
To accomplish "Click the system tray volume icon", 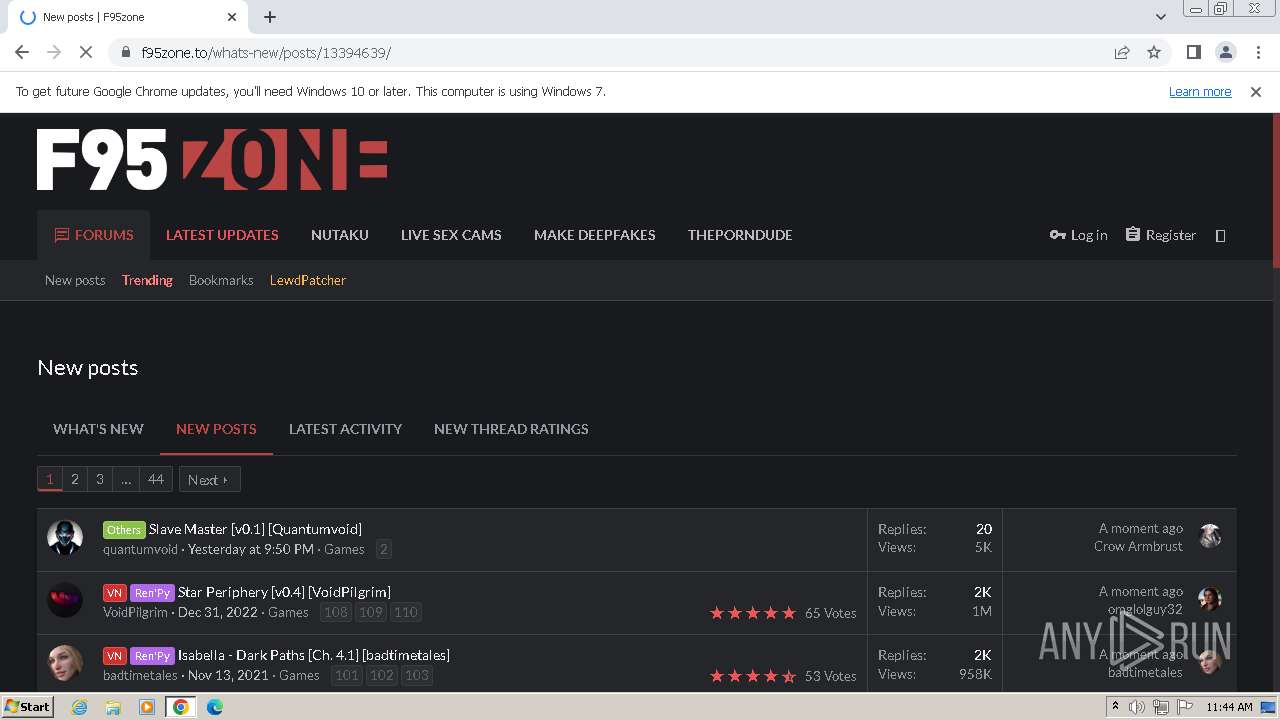I will point(1137,707).
